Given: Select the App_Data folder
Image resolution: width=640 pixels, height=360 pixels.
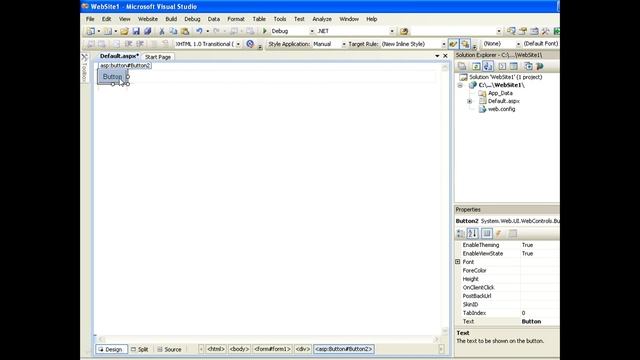Looking at the screenshot, I should (x=500, y=93).
